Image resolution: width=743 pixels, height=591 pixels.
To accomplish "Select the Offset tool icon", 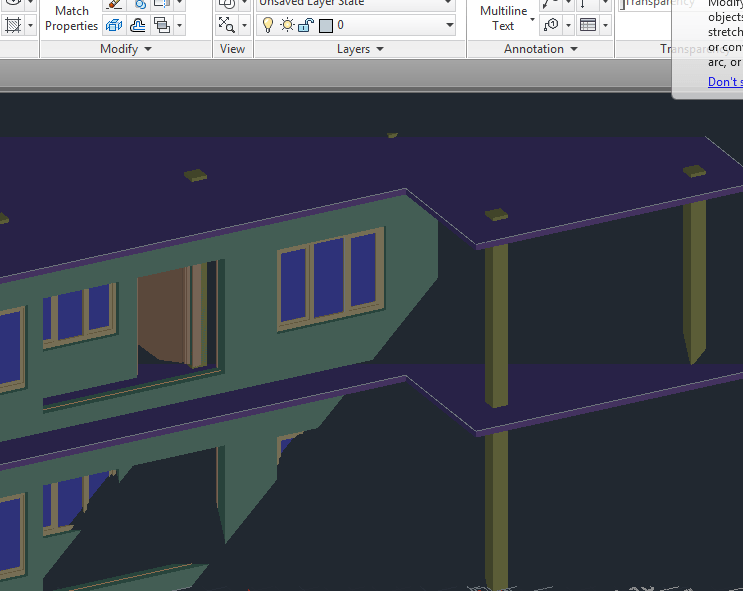I will click(x=138, y=25).
